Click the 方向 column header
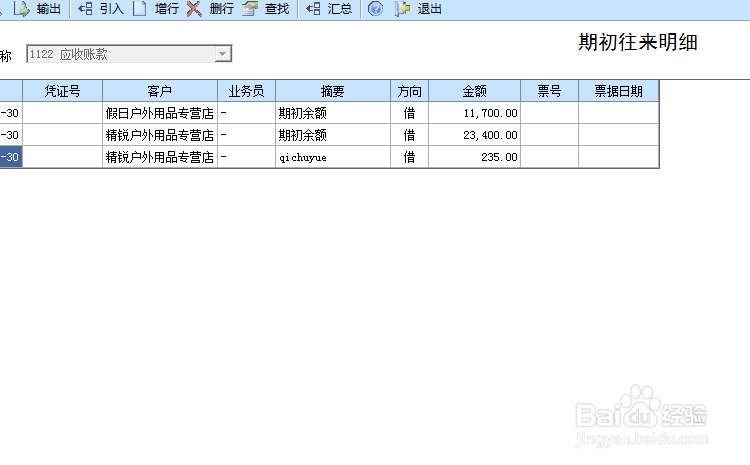Viewport: 750px width, 465px height. click(x=409, y=91)
